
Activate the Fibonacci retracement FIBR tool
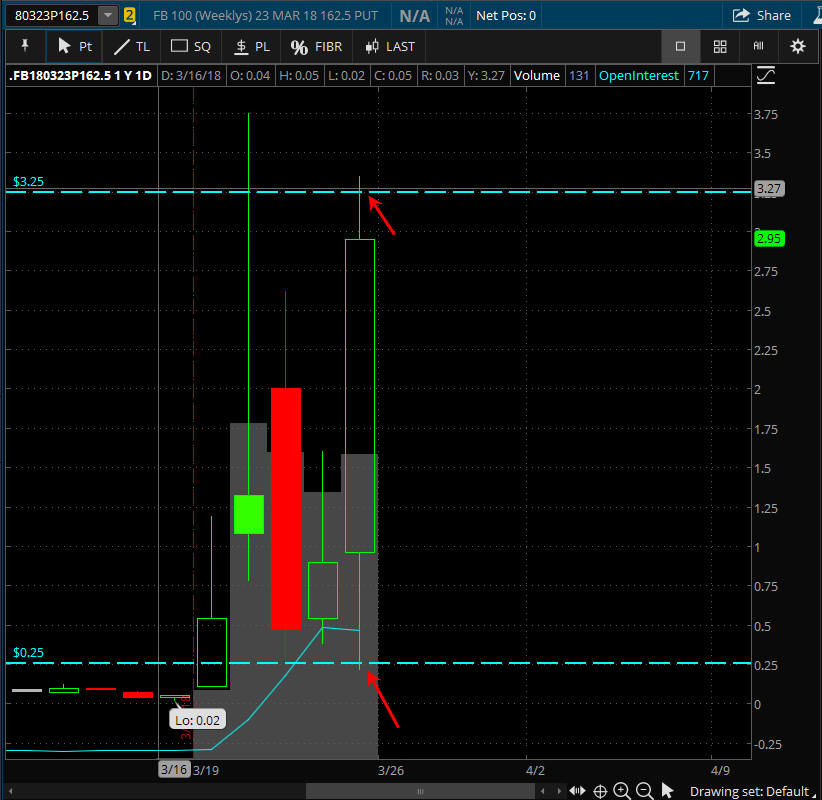pyautogui.click(x=314, y=47)
